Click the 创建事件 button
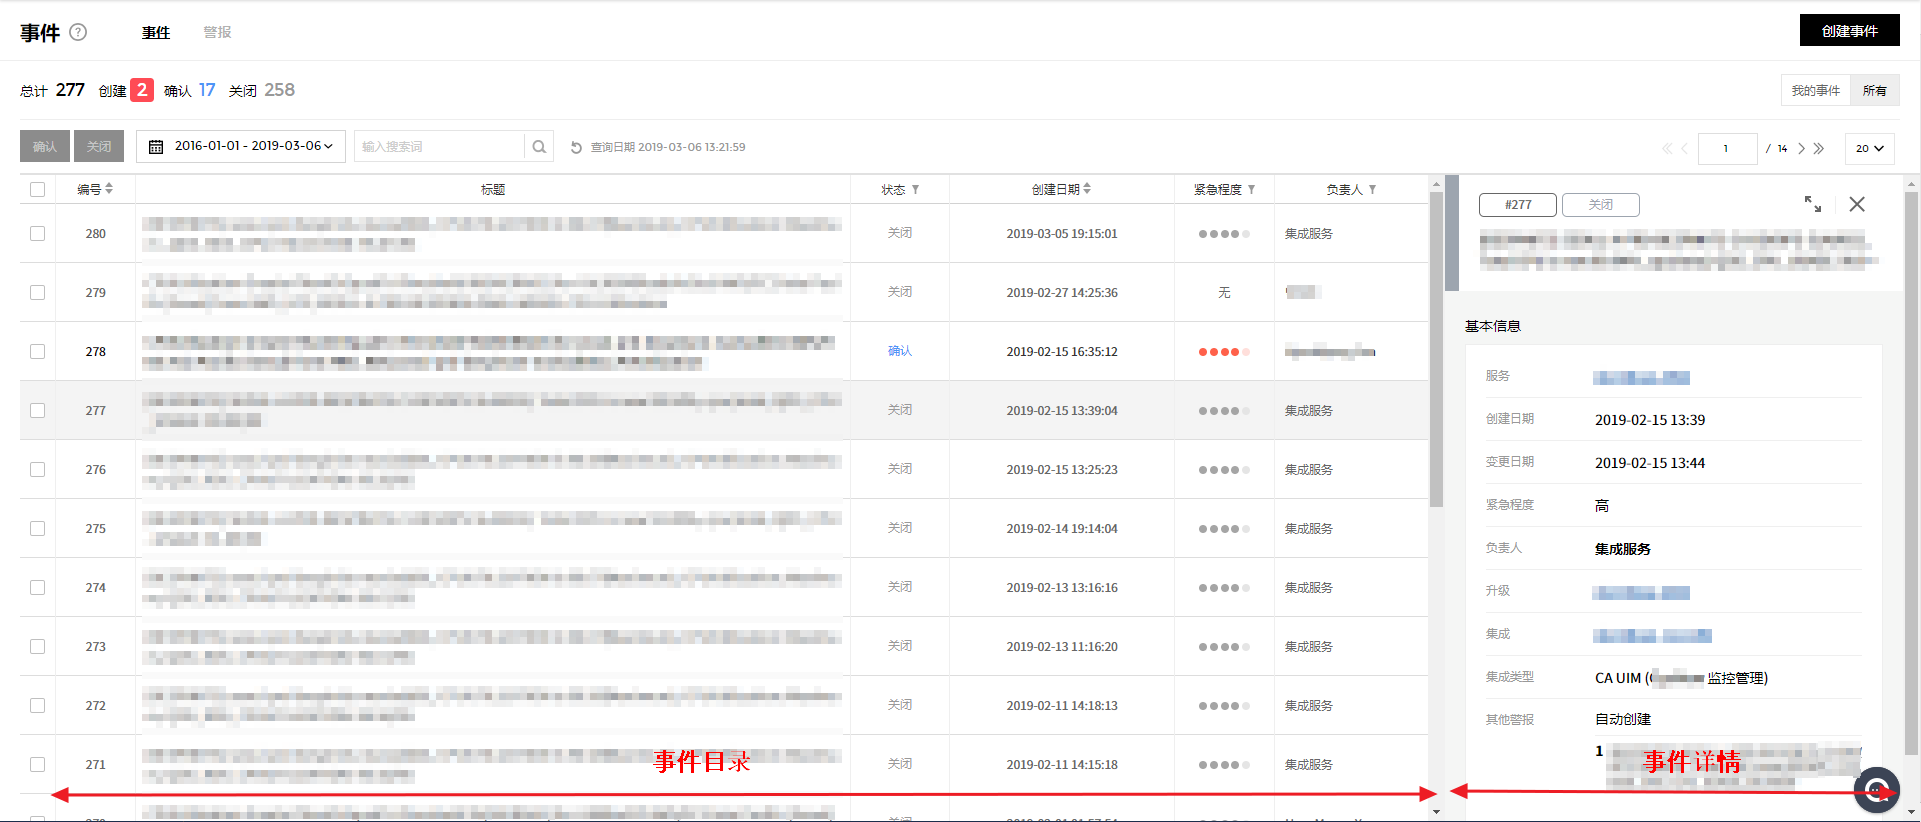The height and width of the screenshot is (822, 1921). [x=1849, y=31]
